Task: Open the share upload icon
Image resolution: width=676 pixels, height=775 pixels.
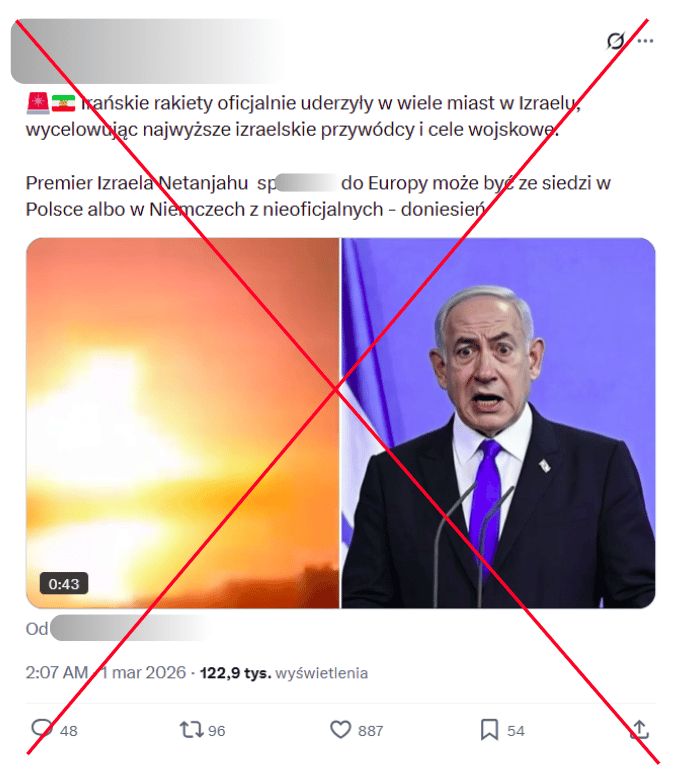Action: point(639,729)
